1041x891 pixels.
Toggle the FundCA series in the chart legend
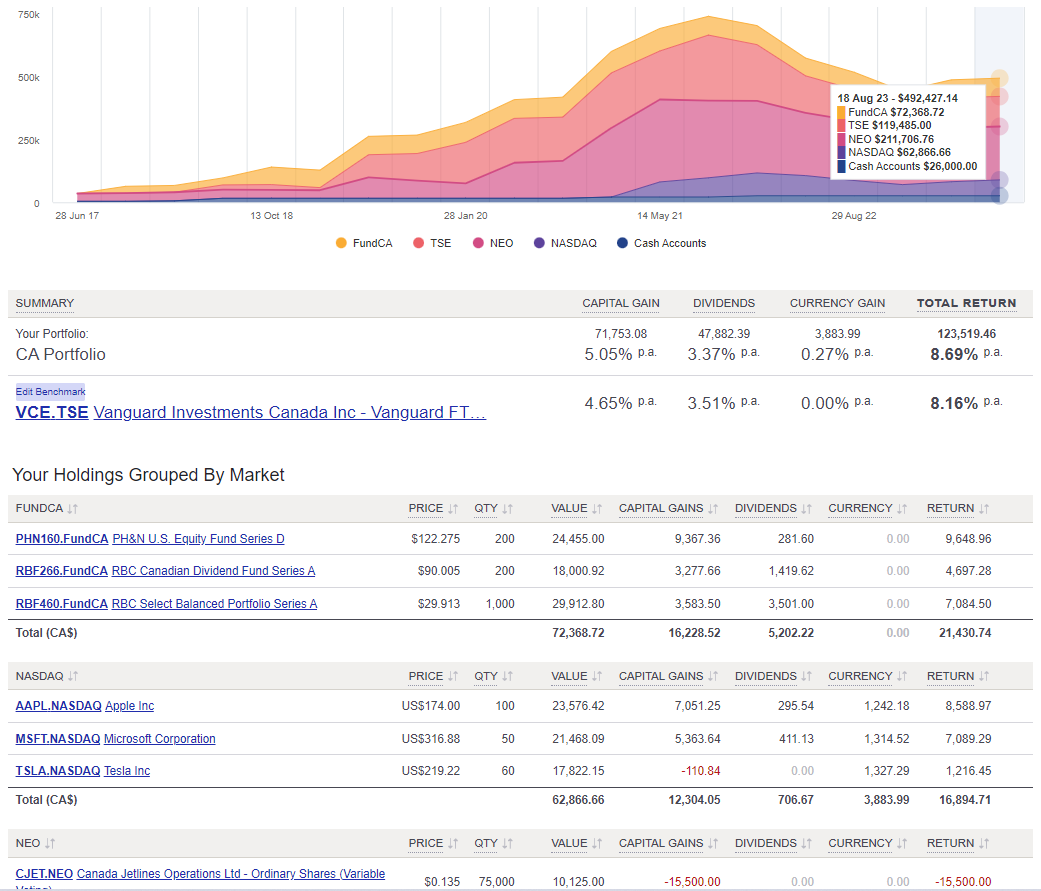tap(364, 243)
